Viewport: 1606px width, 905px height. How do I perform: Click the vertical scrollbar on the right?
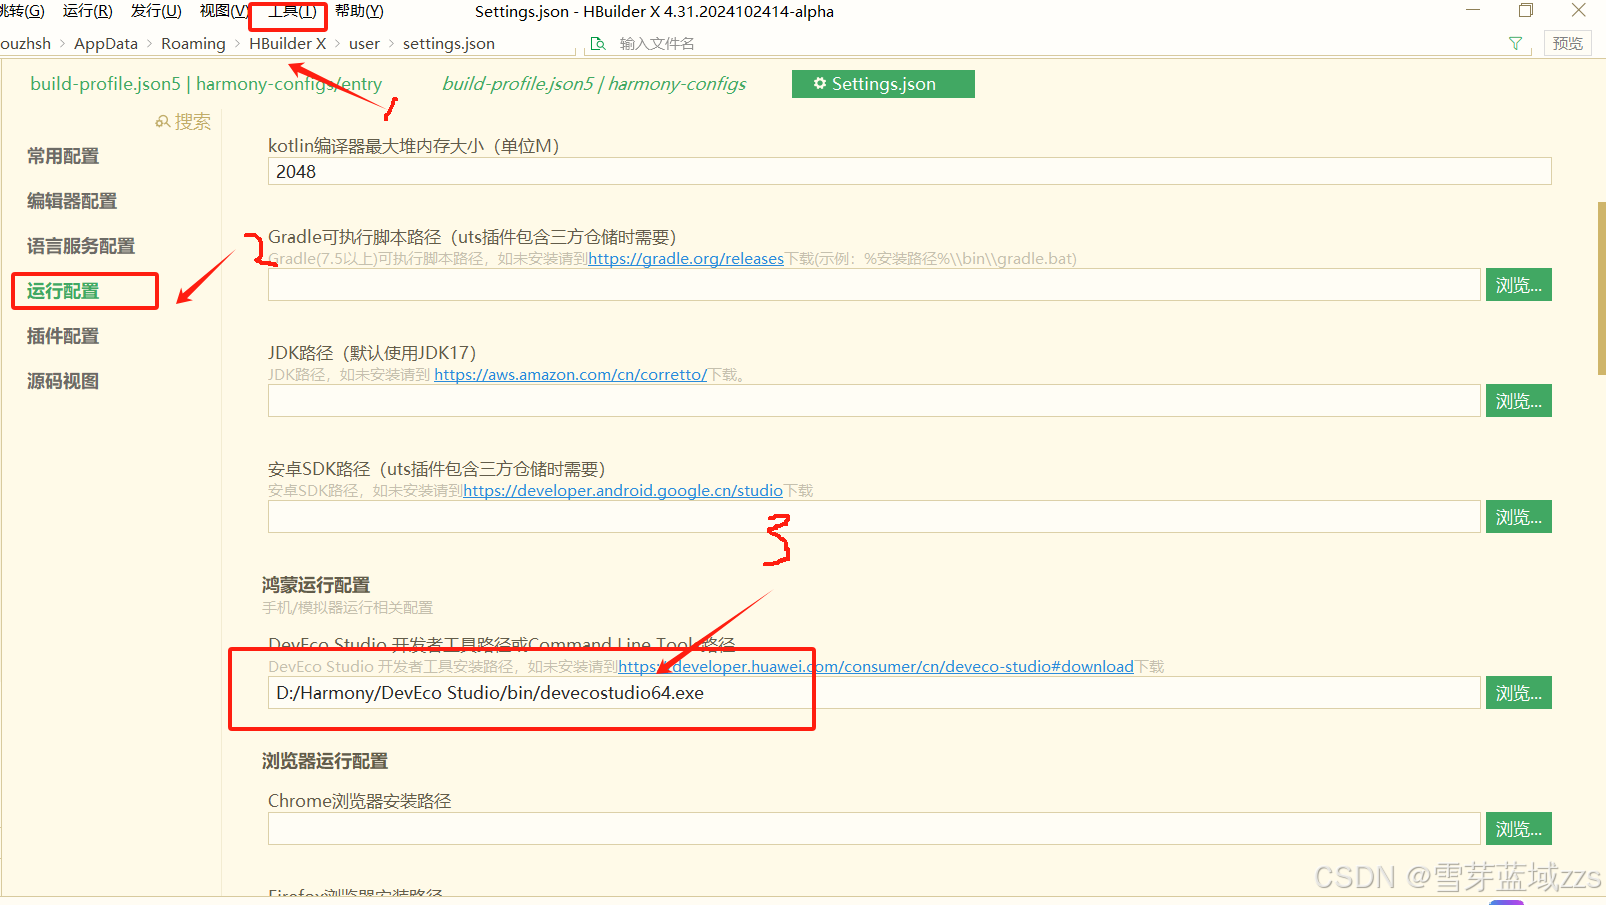1601,288
